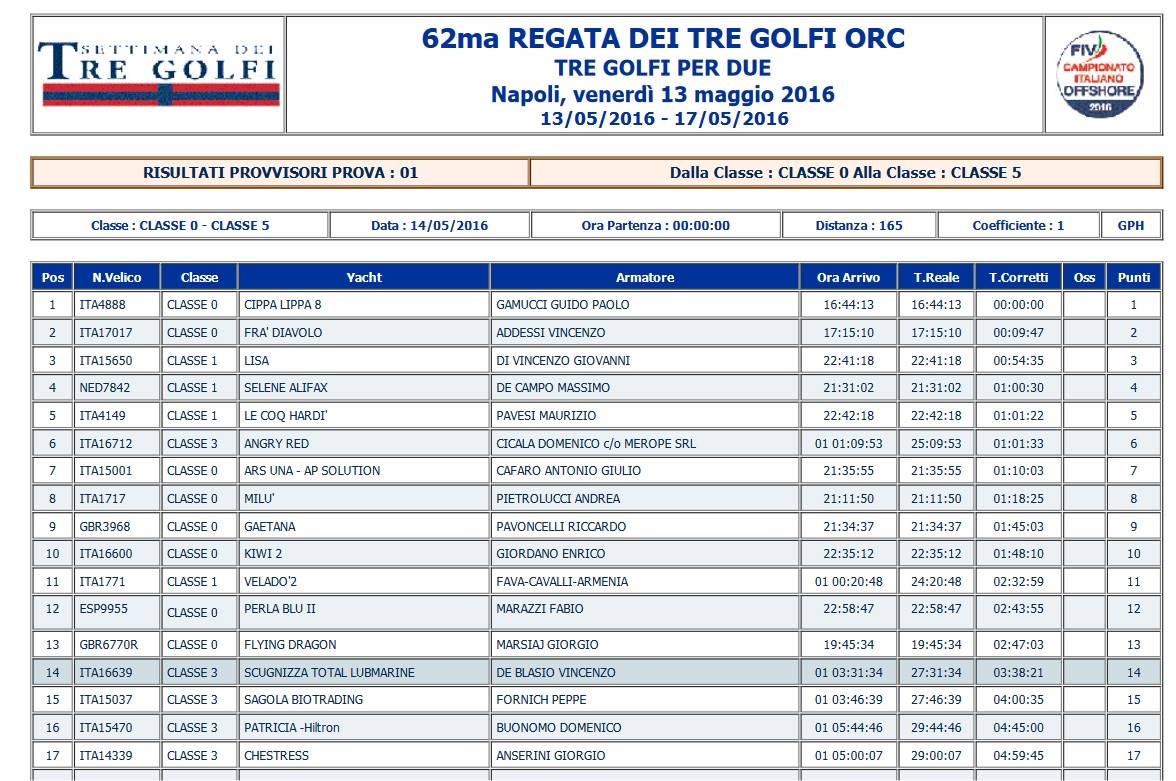
Task: Click sail number GBR3968
Action: click(x=105, y=527)
